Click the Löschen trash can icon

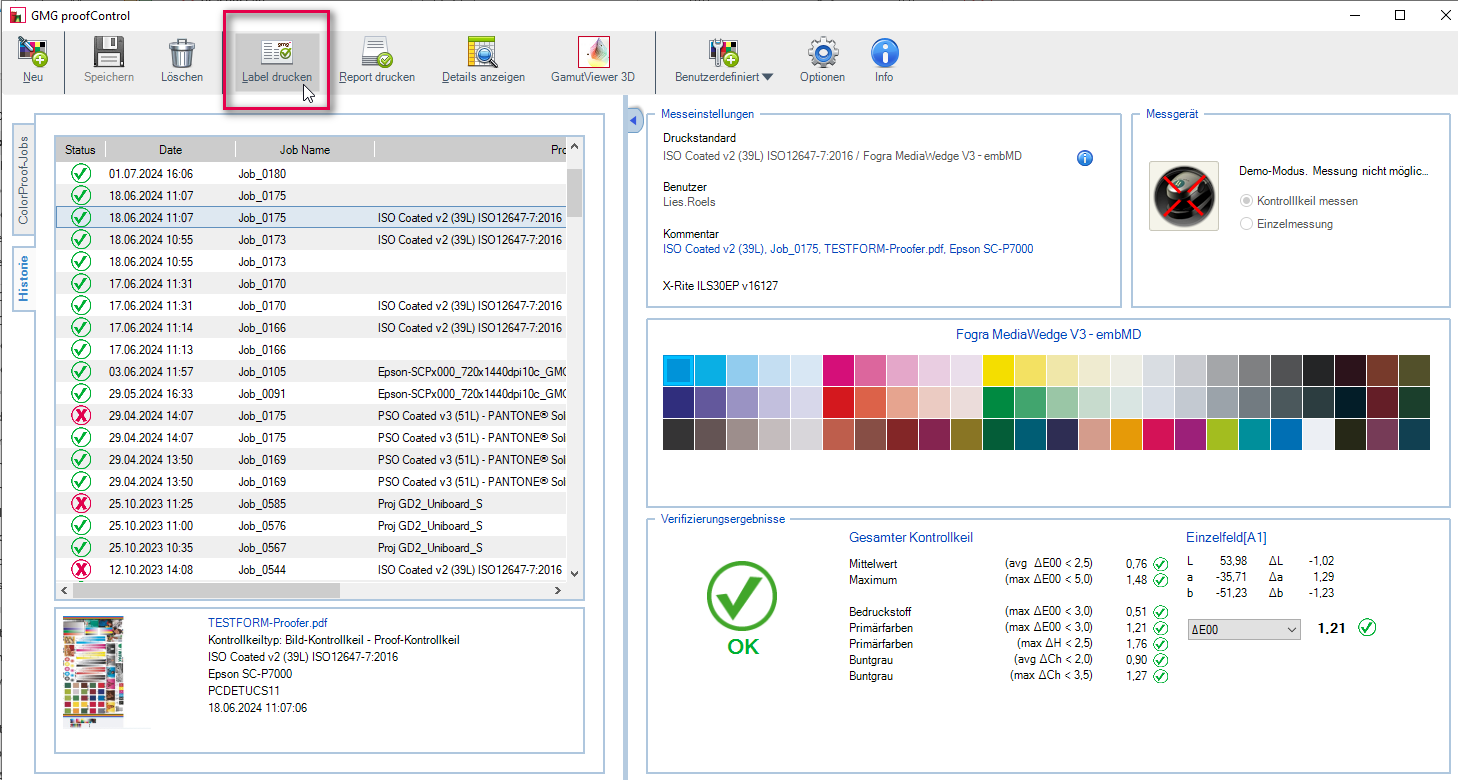(x=182, y=52)
